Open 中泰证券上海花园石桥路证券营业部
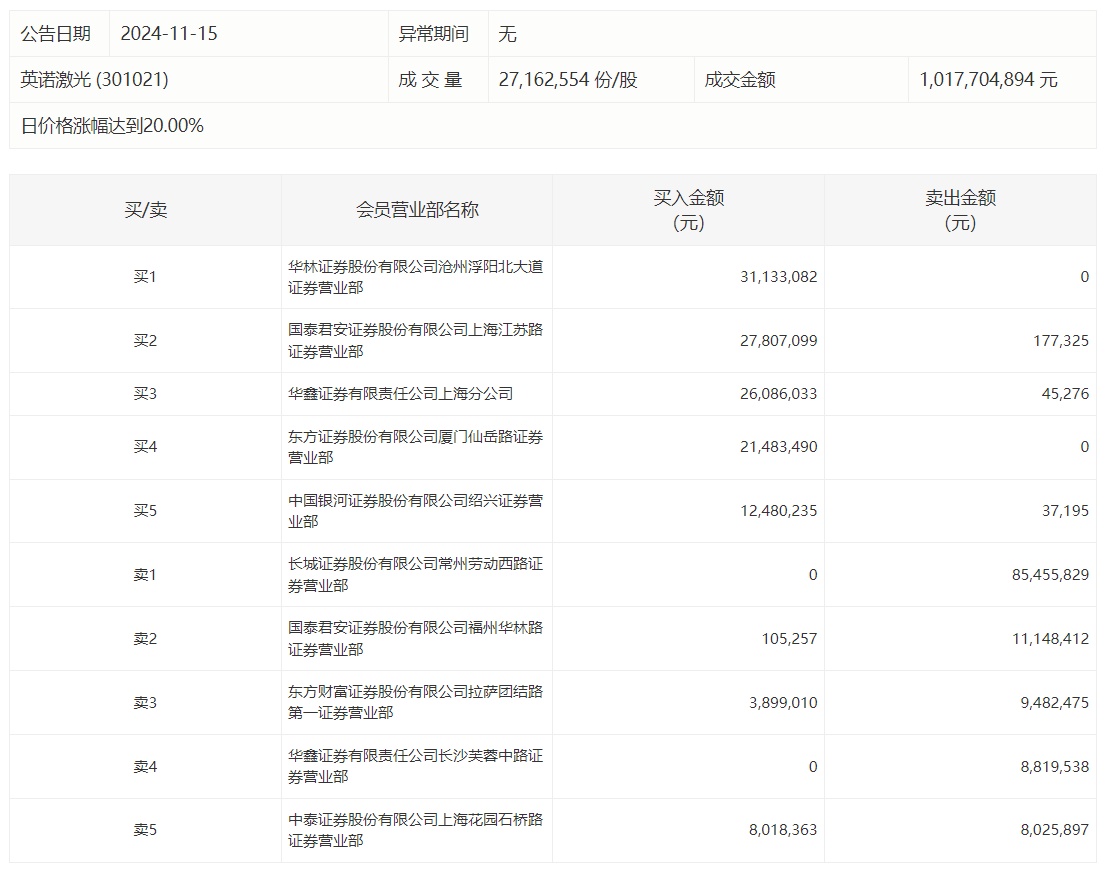Viewport: 1105px width, 869px height. click(416, 830)
